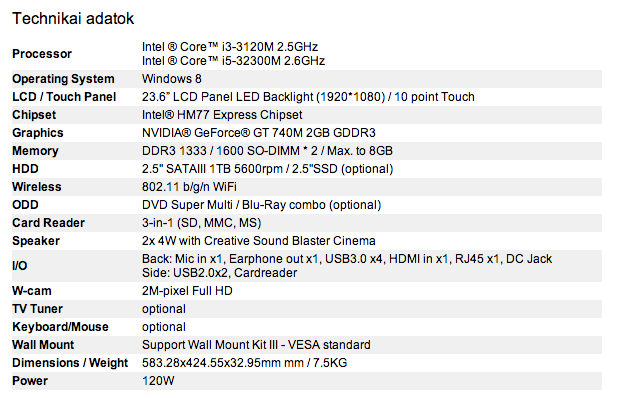
Task: Select the Card Reader 3-in-1 value
Action: click(201, 223)
